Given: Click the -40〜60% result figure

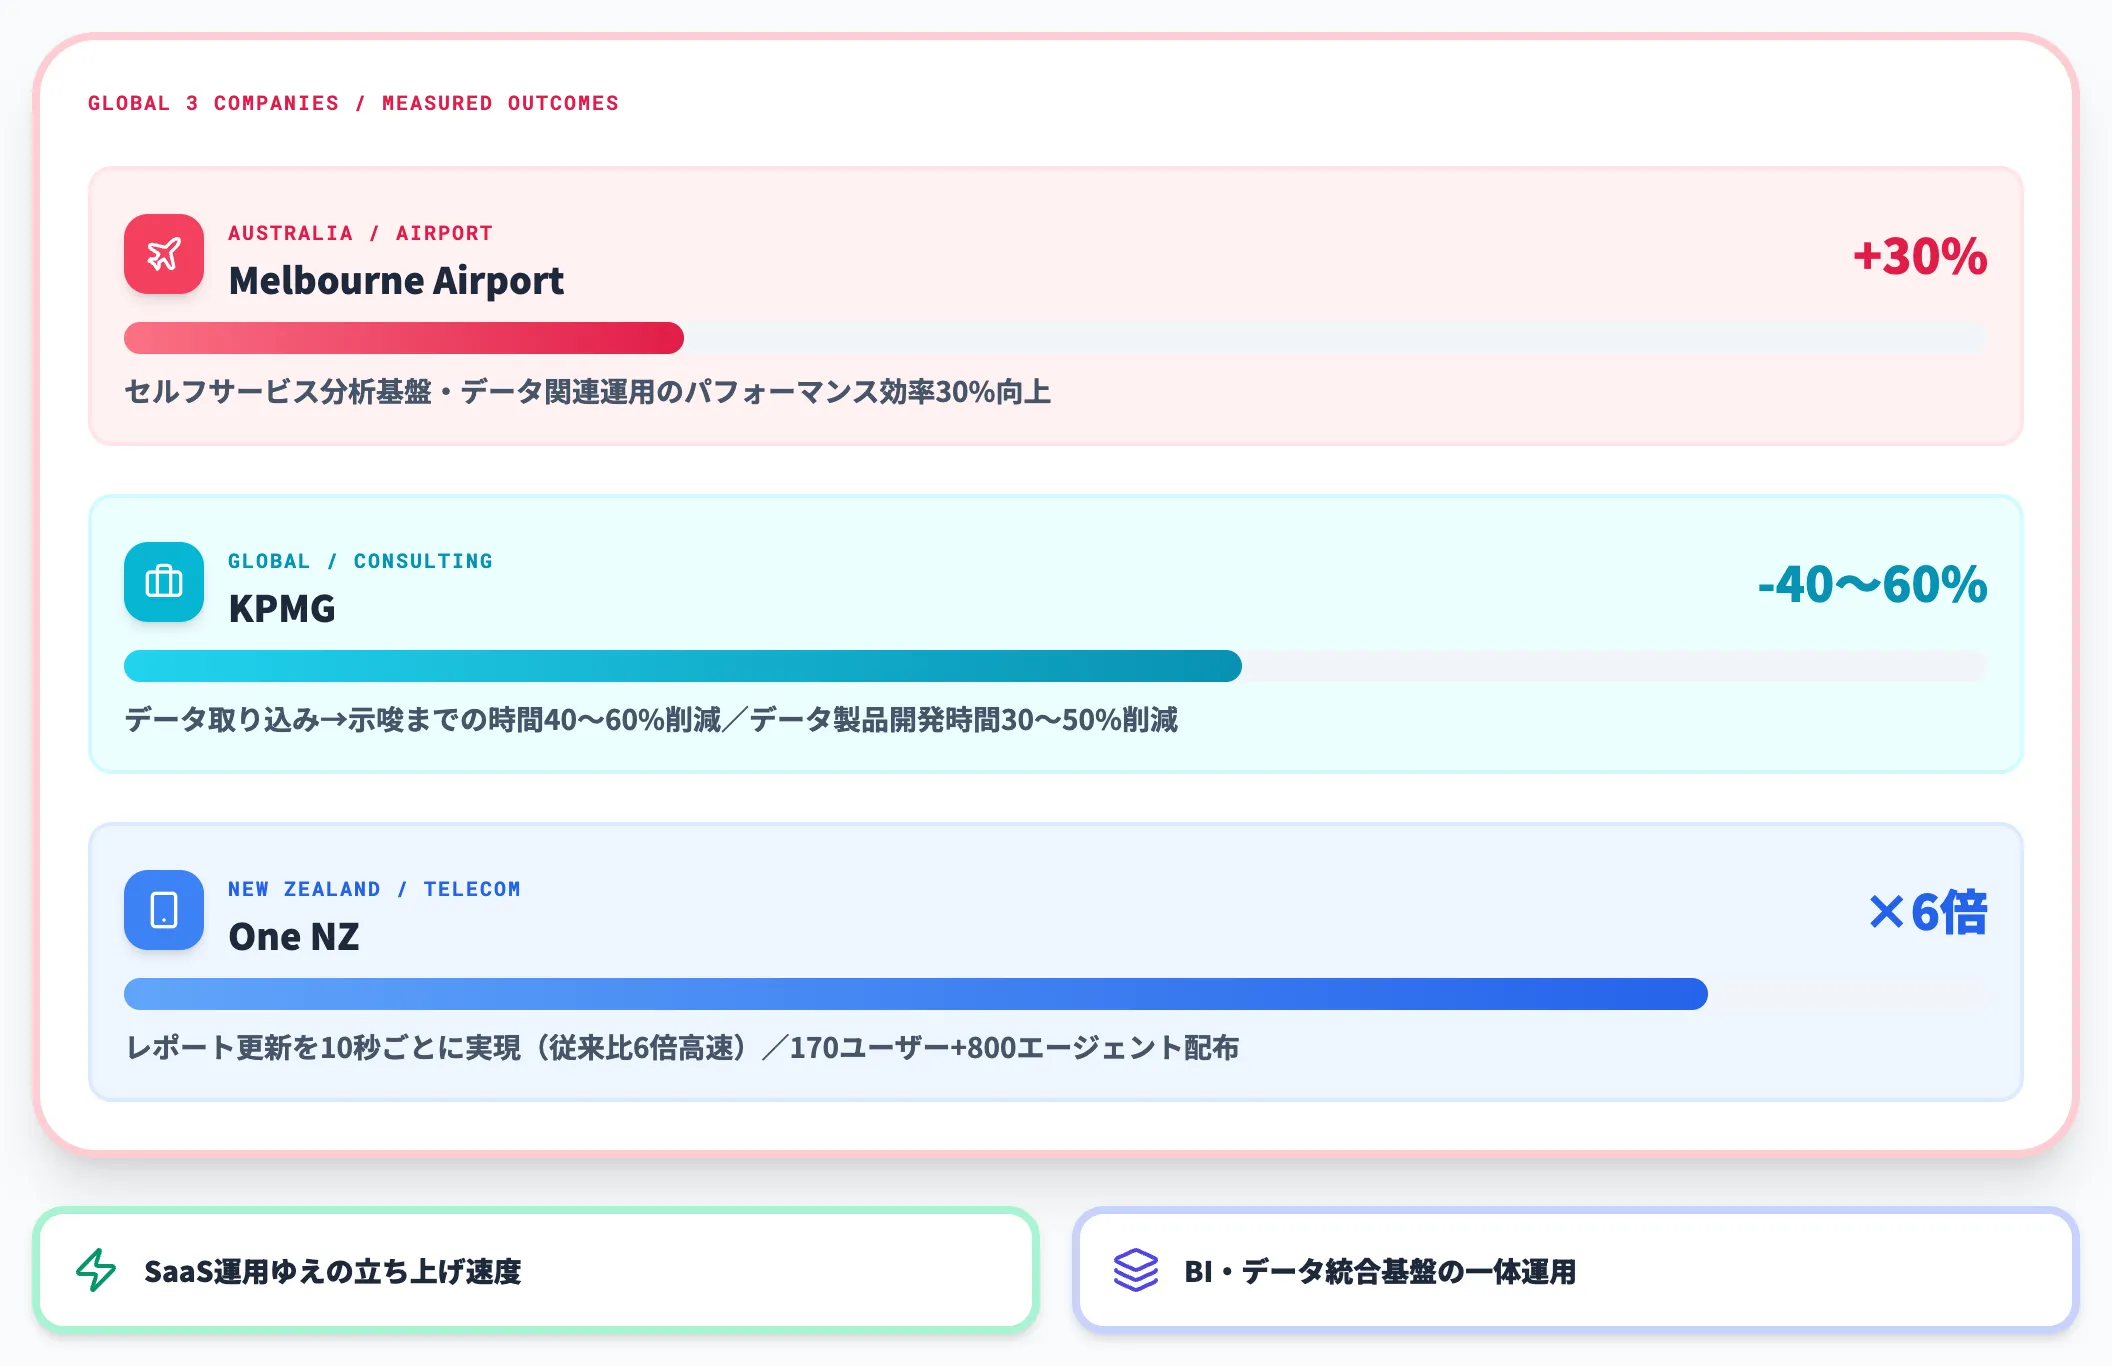Looking at the screenshot, I should pyautogui.click(x=1872, y=584).
